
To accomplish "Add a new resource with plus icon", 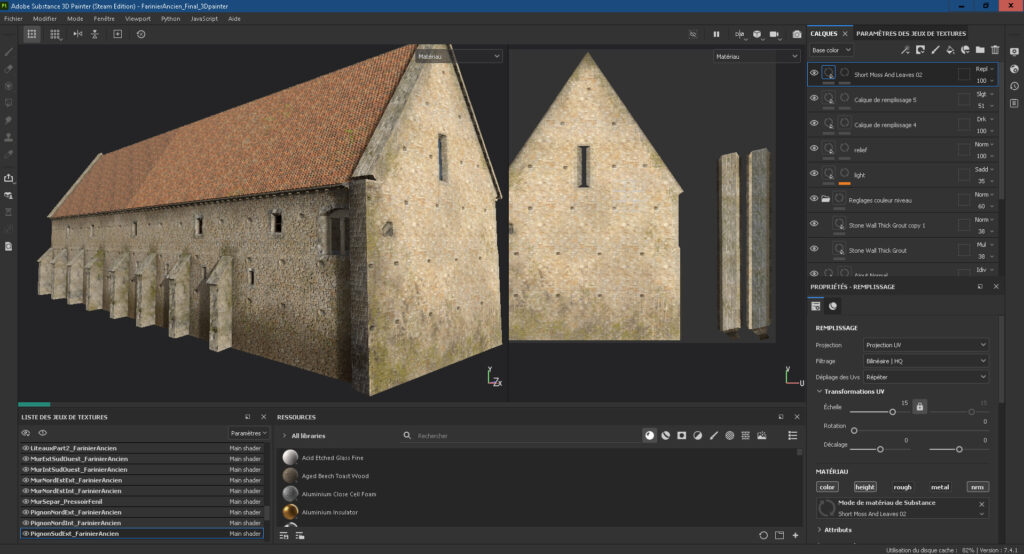I will [x=795, y=535].
